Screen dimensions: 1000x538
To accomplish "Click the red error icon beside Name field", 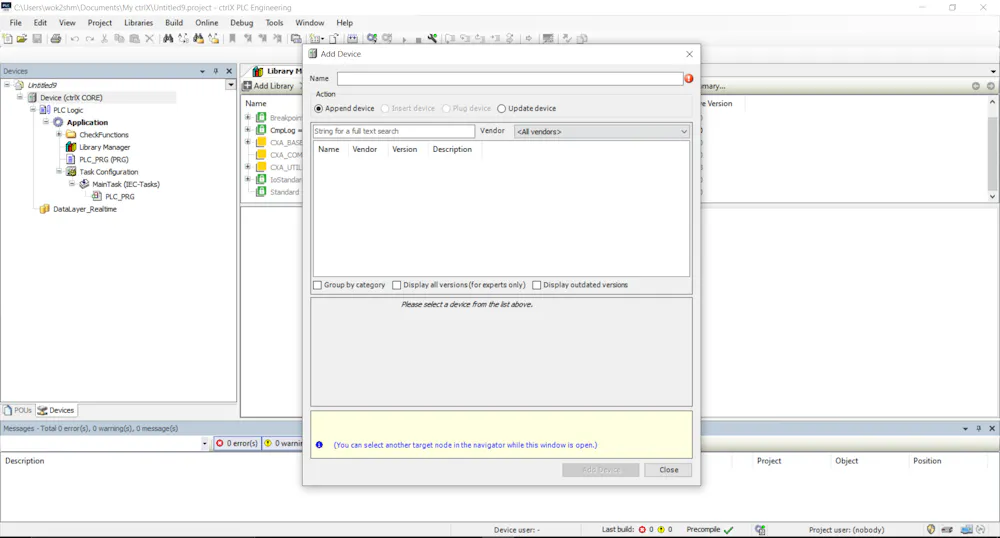I will point(689,78).
